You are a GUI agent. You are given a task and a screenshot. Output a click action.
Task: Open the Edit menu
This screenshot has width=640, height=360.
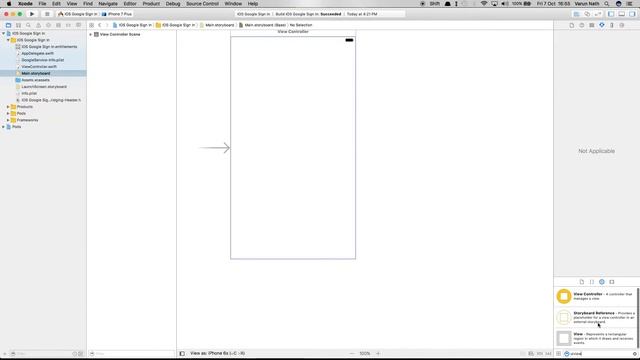pos(56,4)
